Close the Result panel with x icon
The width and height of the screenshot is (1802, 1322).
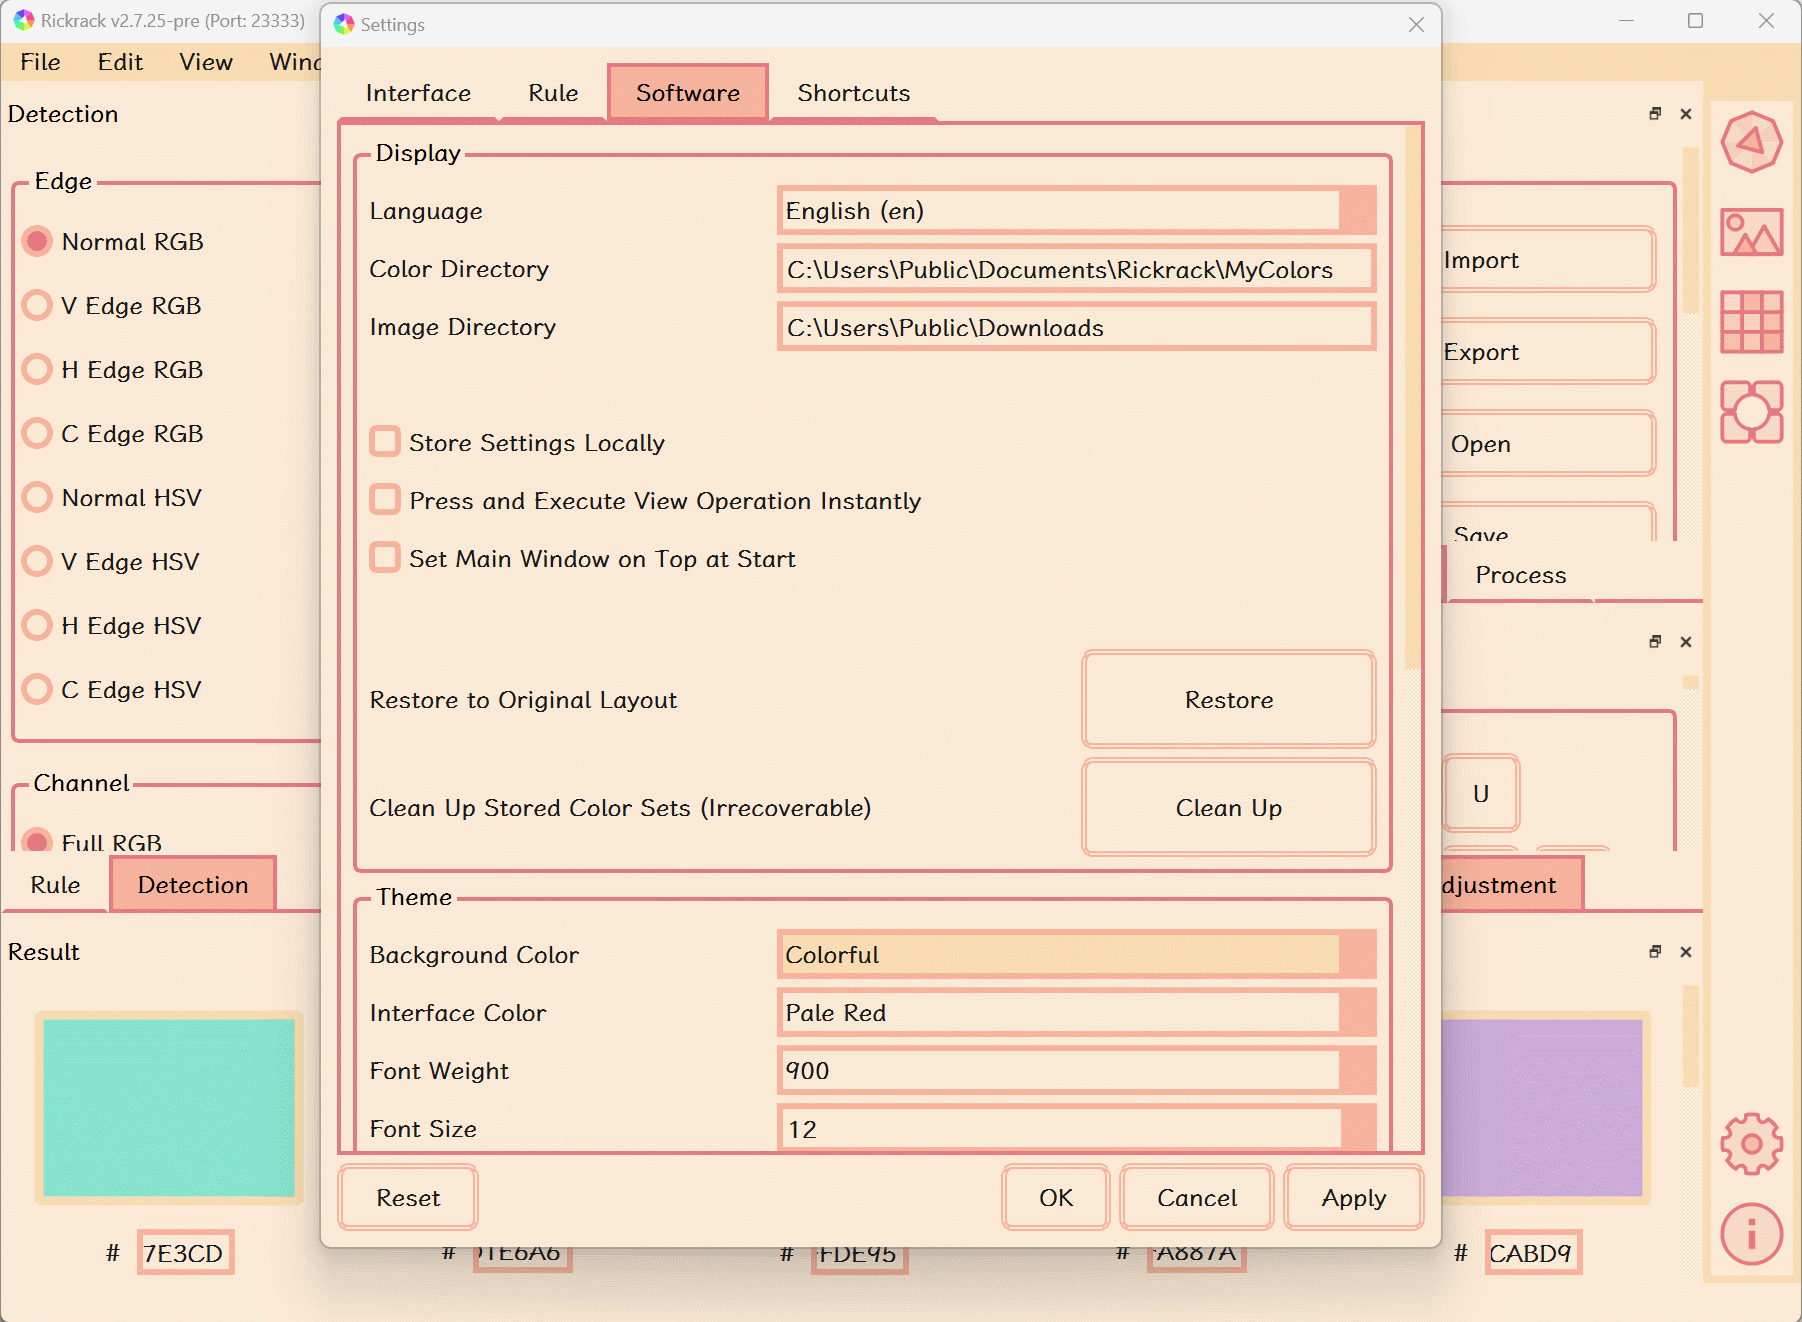click(1686, 952)
